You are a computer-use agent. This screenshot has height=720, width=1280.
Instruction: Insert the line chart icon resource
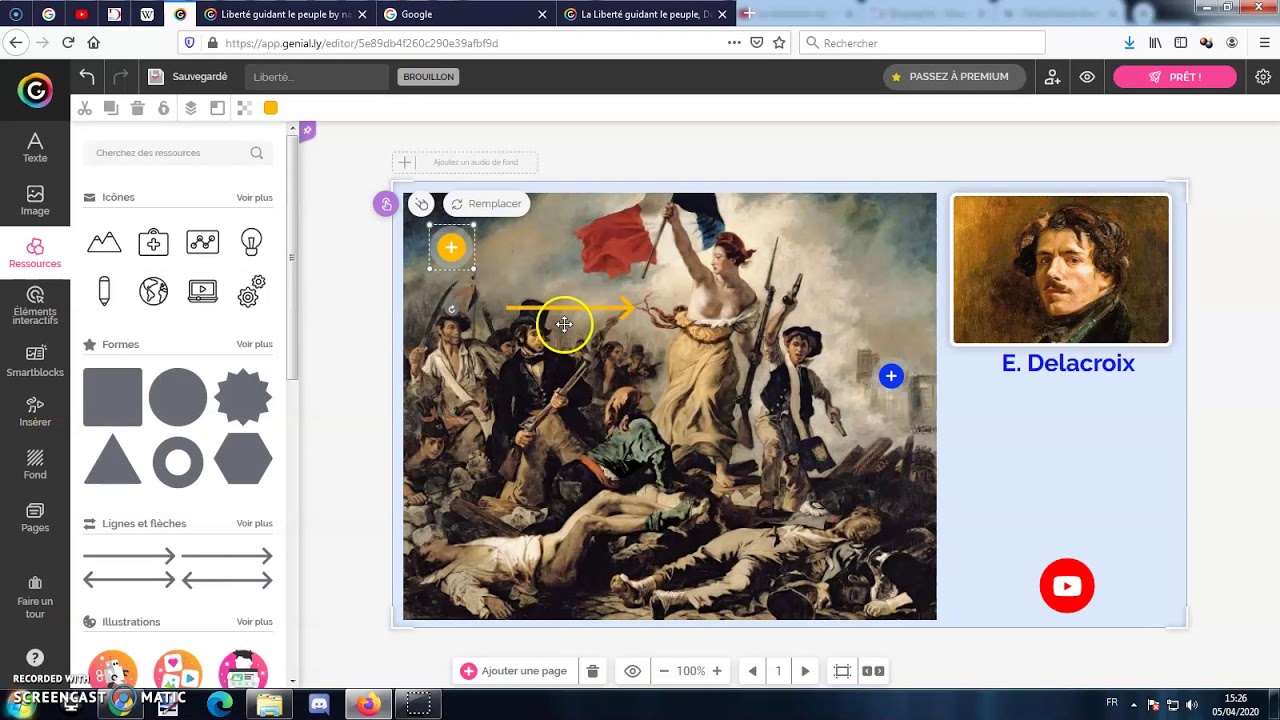pos(203,242)
